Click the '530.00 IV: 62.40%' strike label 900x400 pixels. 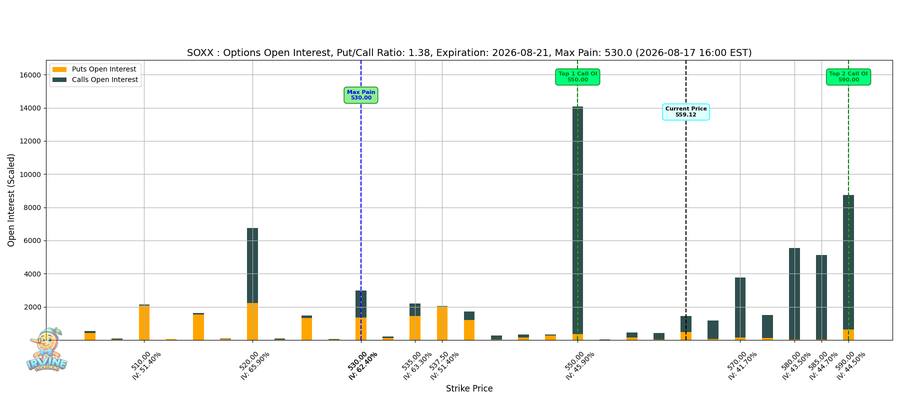[x=362, y=365]
